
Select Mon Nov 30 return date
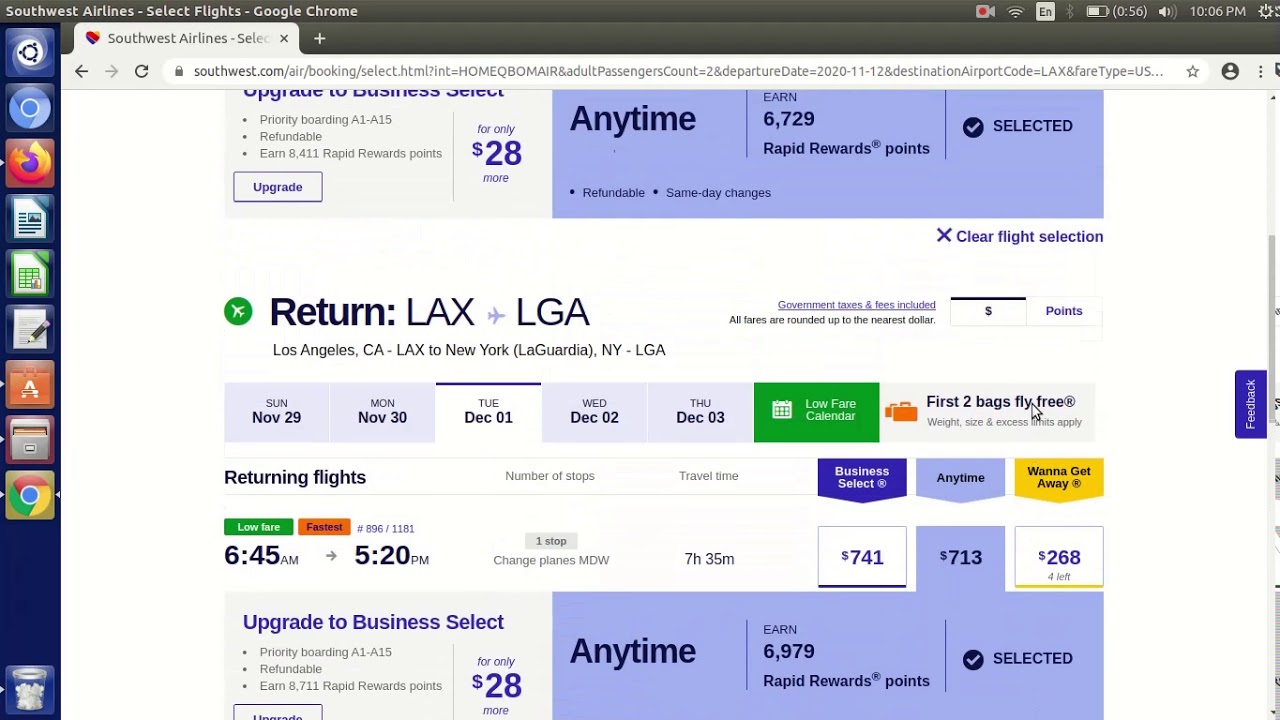[x=382, y=411]
